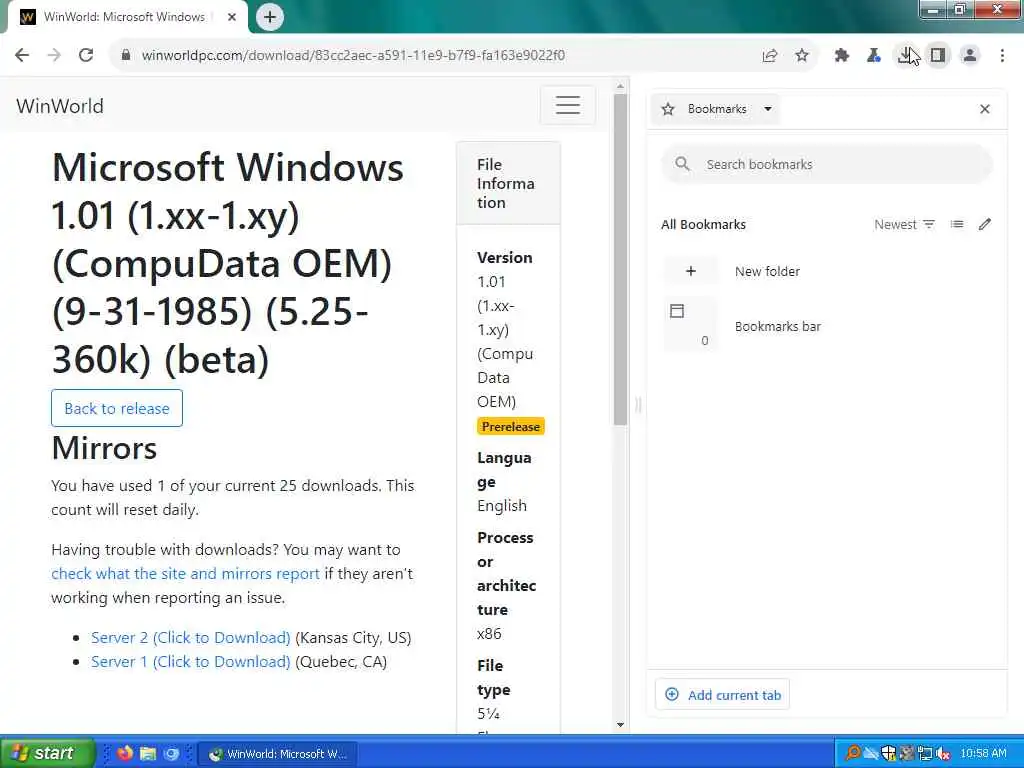Create a New folder in bookmarks
Viewport: 1024px width, 768px height.
(x=827, y=271)
